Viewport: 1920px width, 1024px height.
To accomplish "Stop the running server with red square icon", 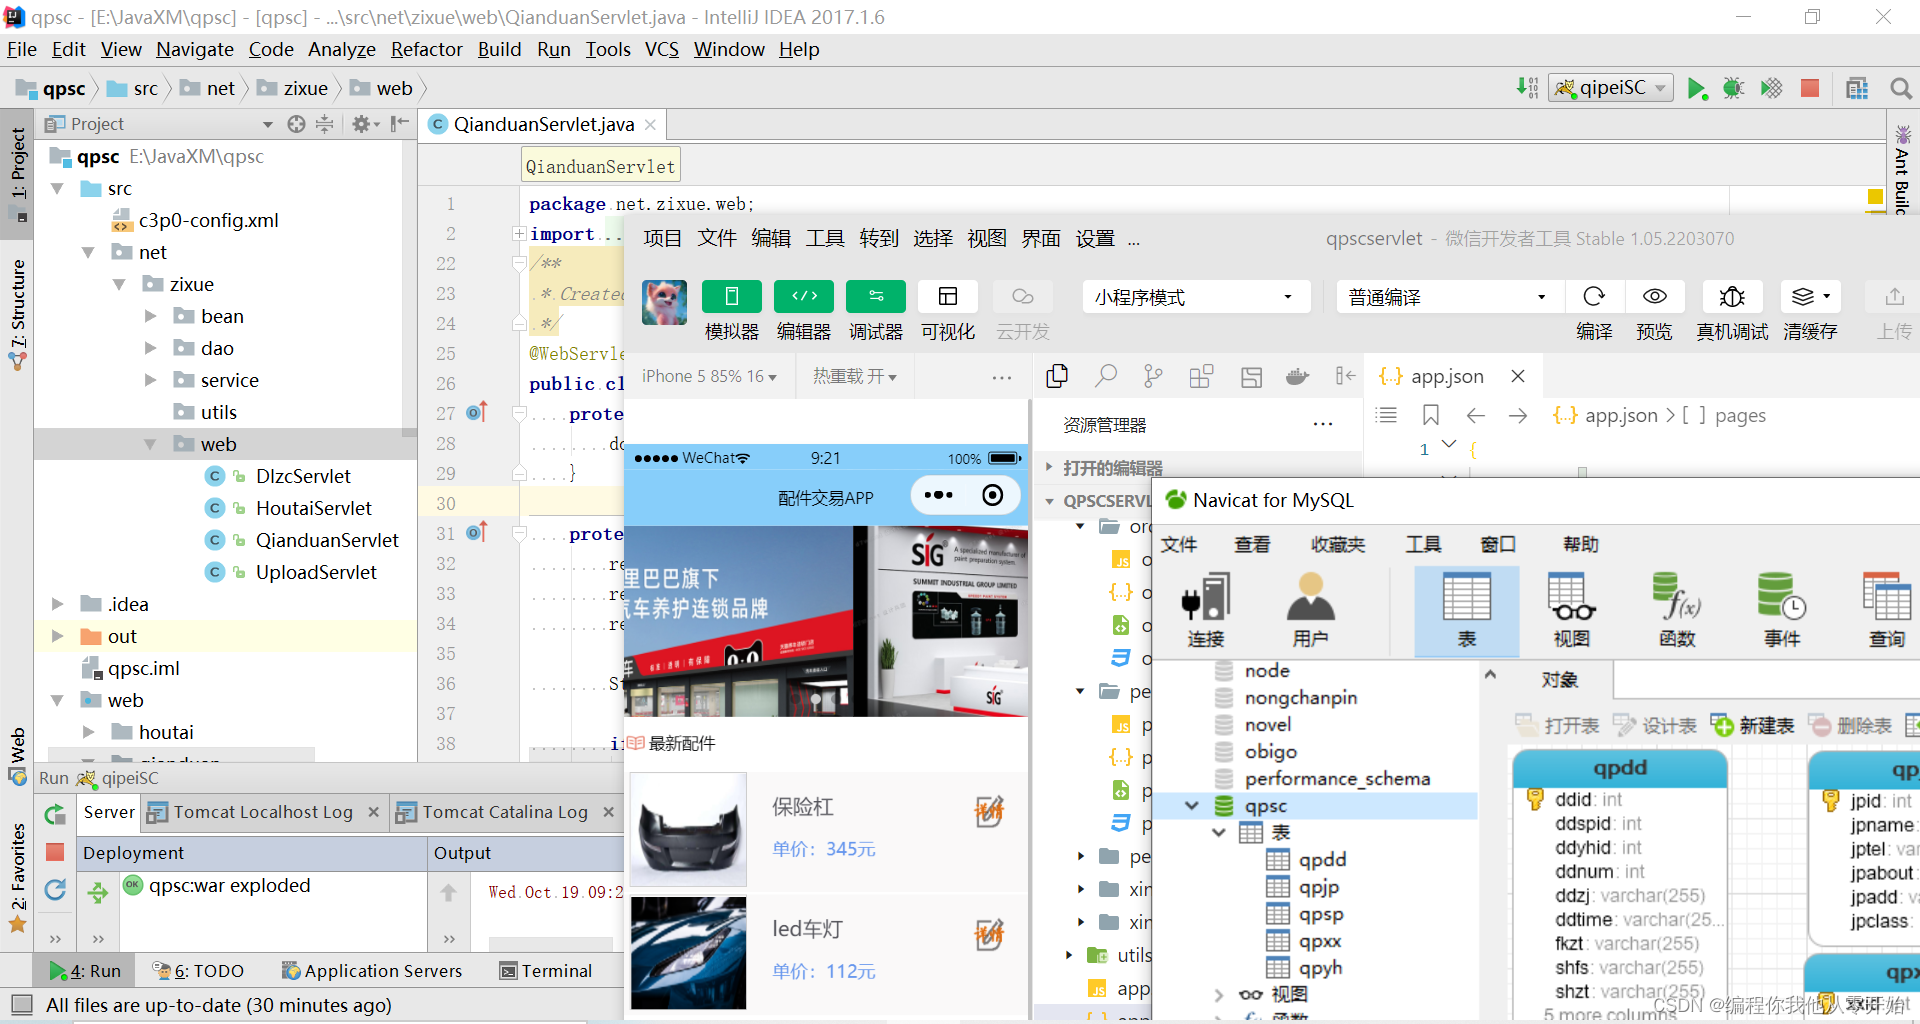I will 1809,88.
